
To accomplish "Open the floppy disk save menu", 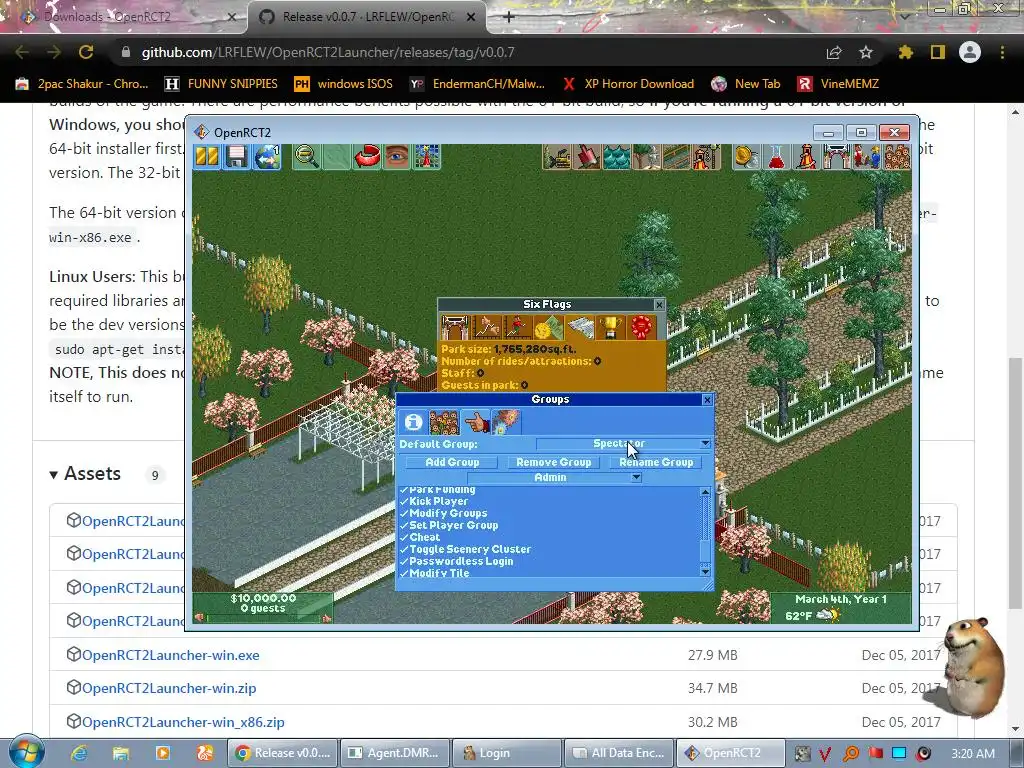I will [x=236, y=157].
